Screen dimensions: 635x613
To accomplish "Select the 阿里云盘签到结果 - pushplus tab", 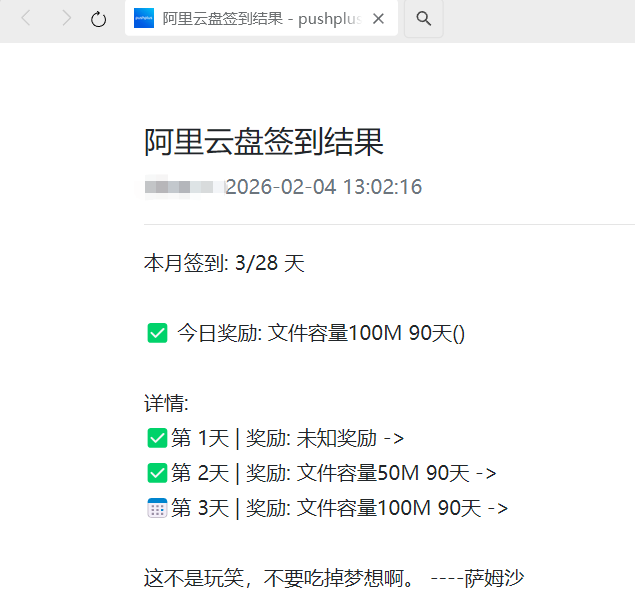I will [x=261, y=18].
